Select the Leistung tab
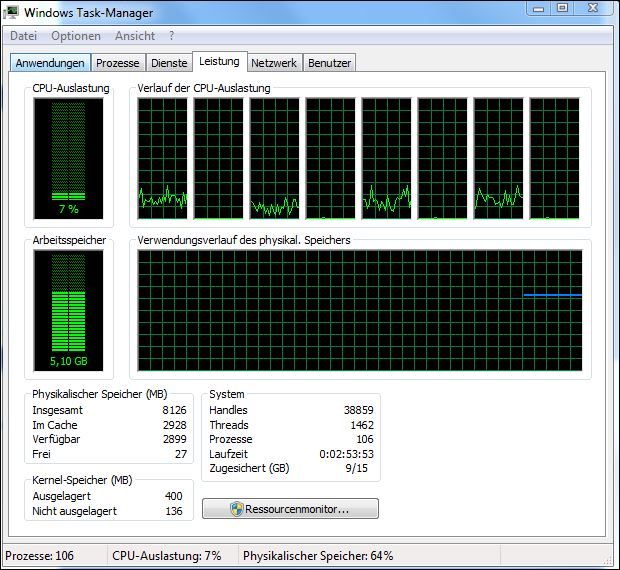The width and height of the screenshot is (620, 570). 219,61
